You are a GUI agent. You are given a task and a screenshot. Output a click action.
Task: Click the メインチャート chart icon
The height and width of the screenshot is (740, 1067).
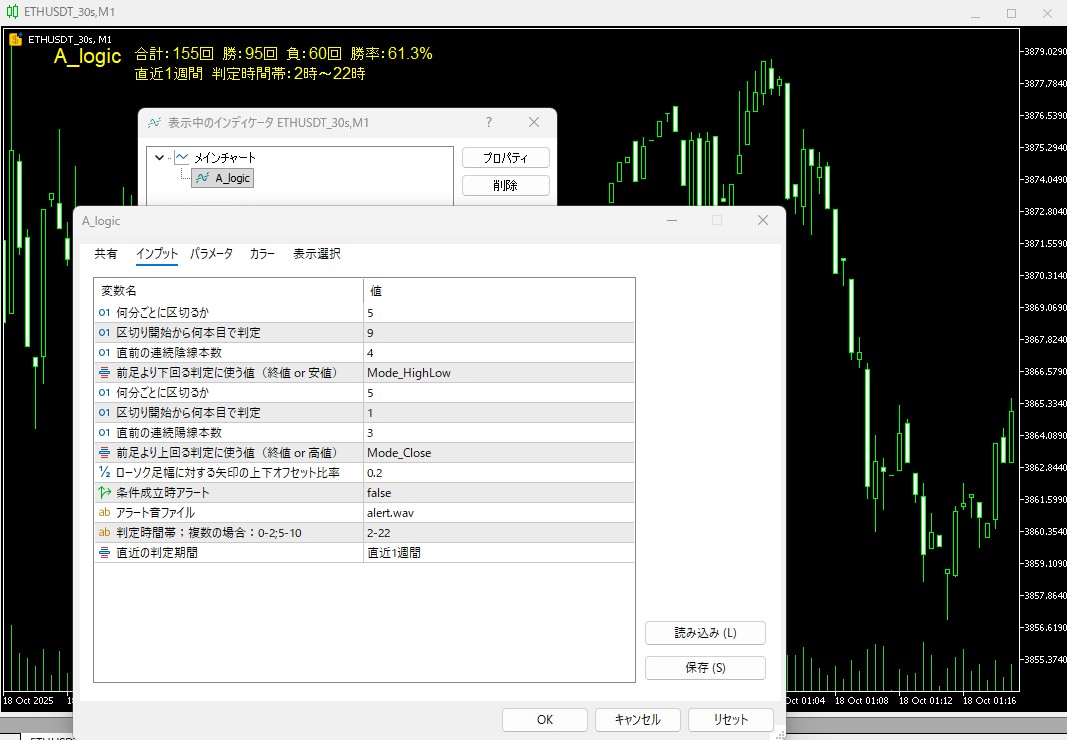coord(182,157)
